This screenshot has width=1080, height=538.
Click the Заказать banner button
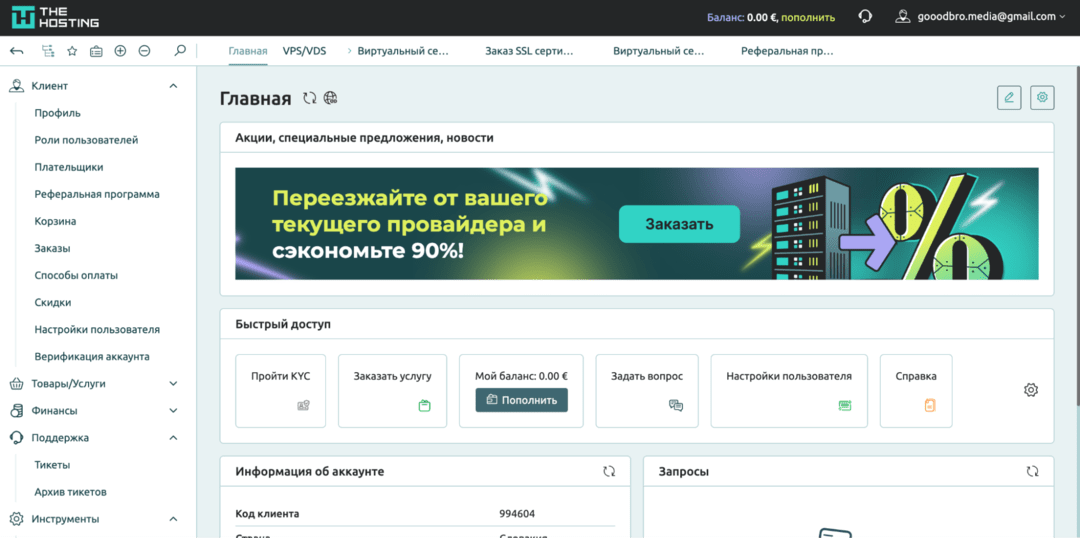coord(679,224)
